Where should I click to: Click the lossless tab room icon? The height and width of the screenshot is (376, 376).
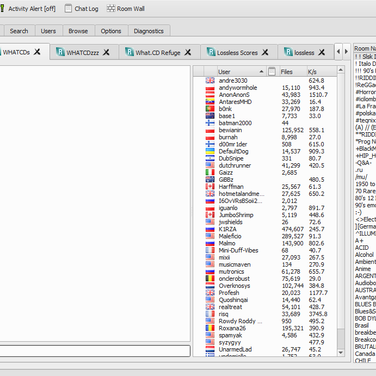(288, 52)
